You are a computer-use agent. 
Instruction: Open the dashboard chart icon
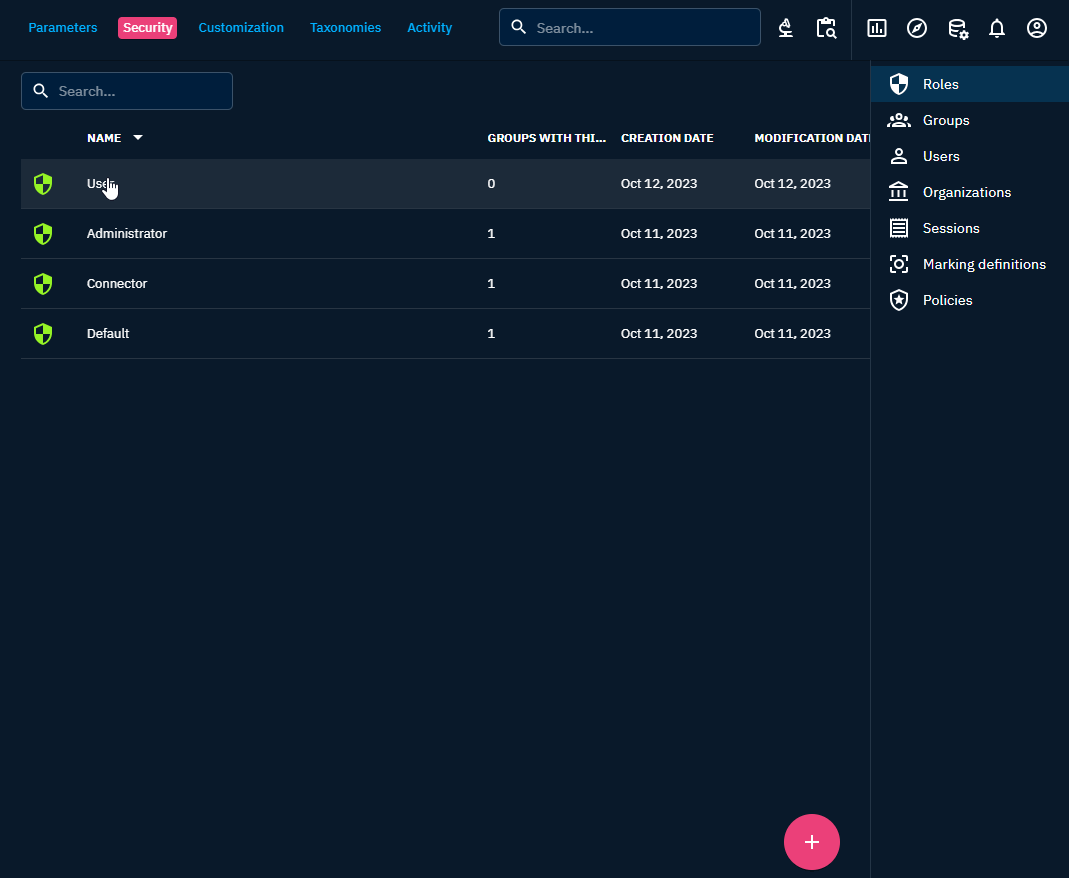[x=877, y=28]
